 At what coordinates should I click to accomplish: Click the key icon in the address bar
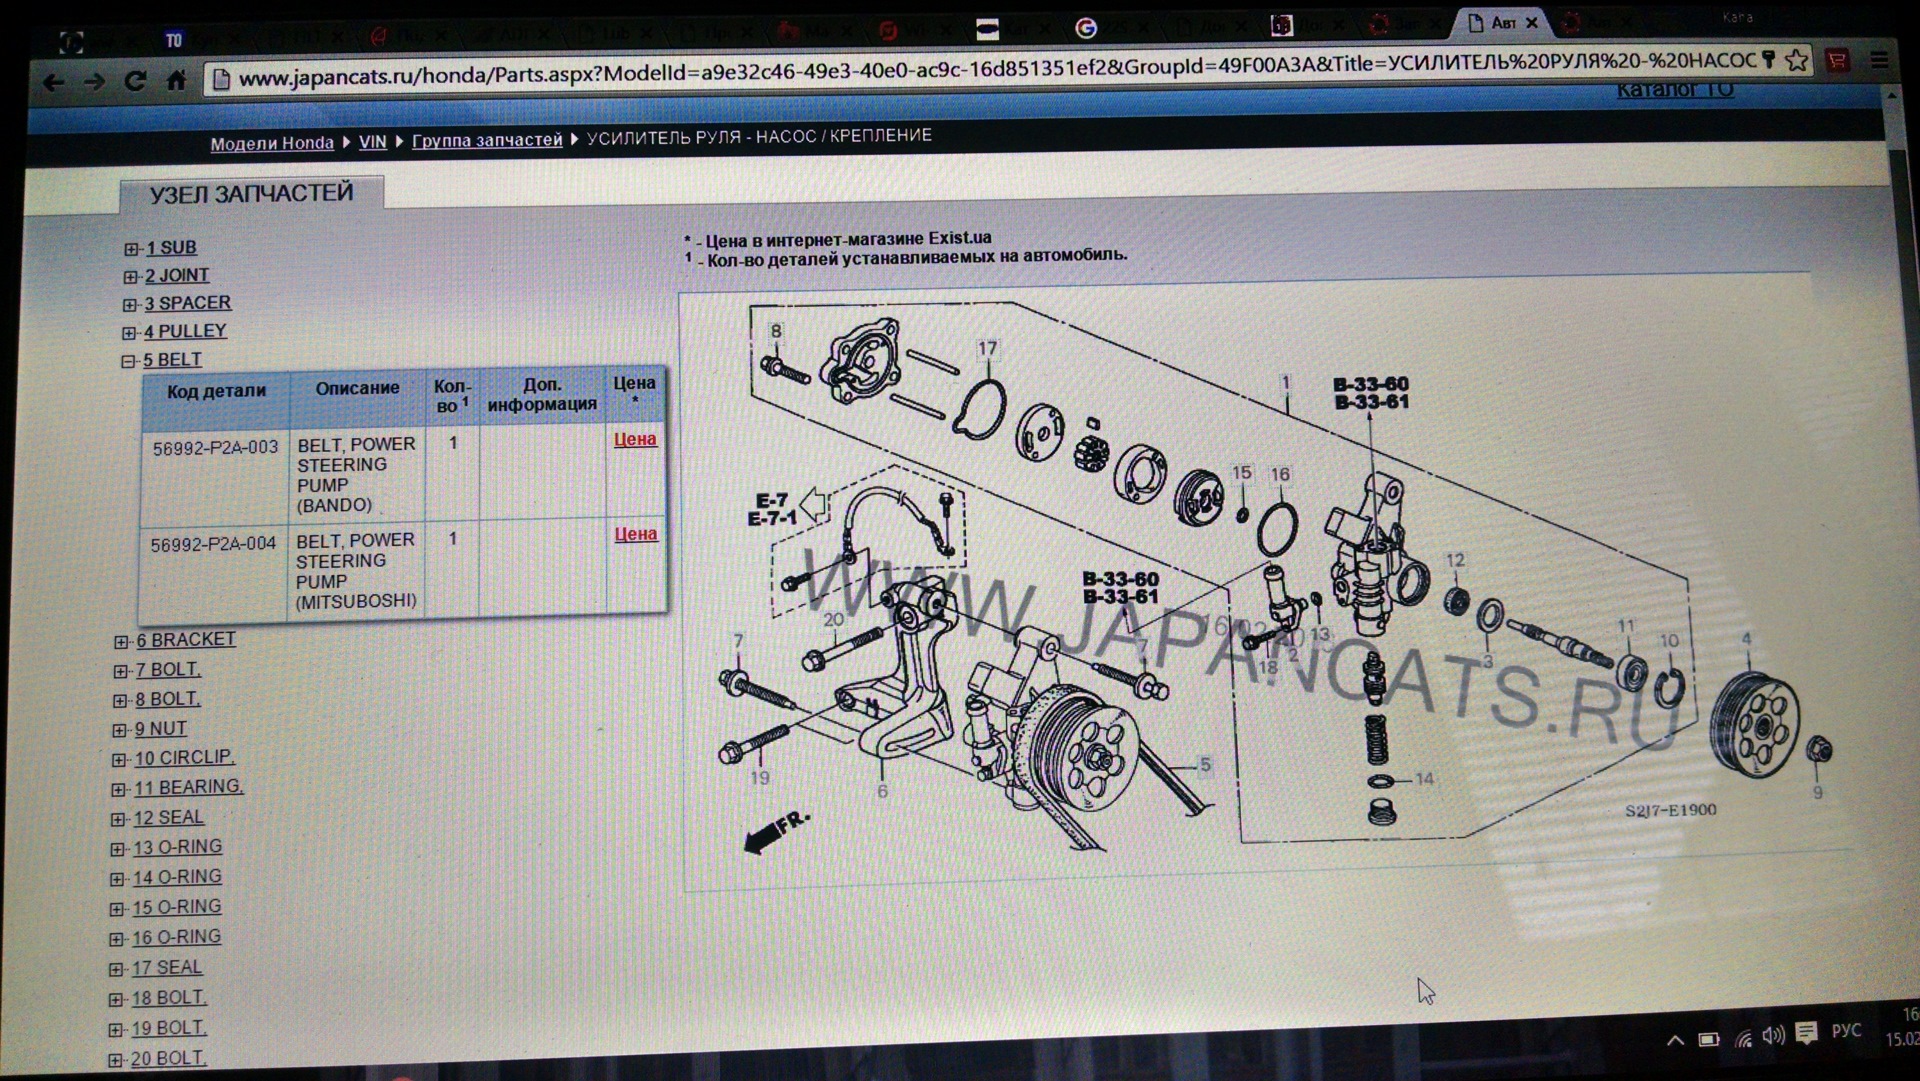(1769, 60)
